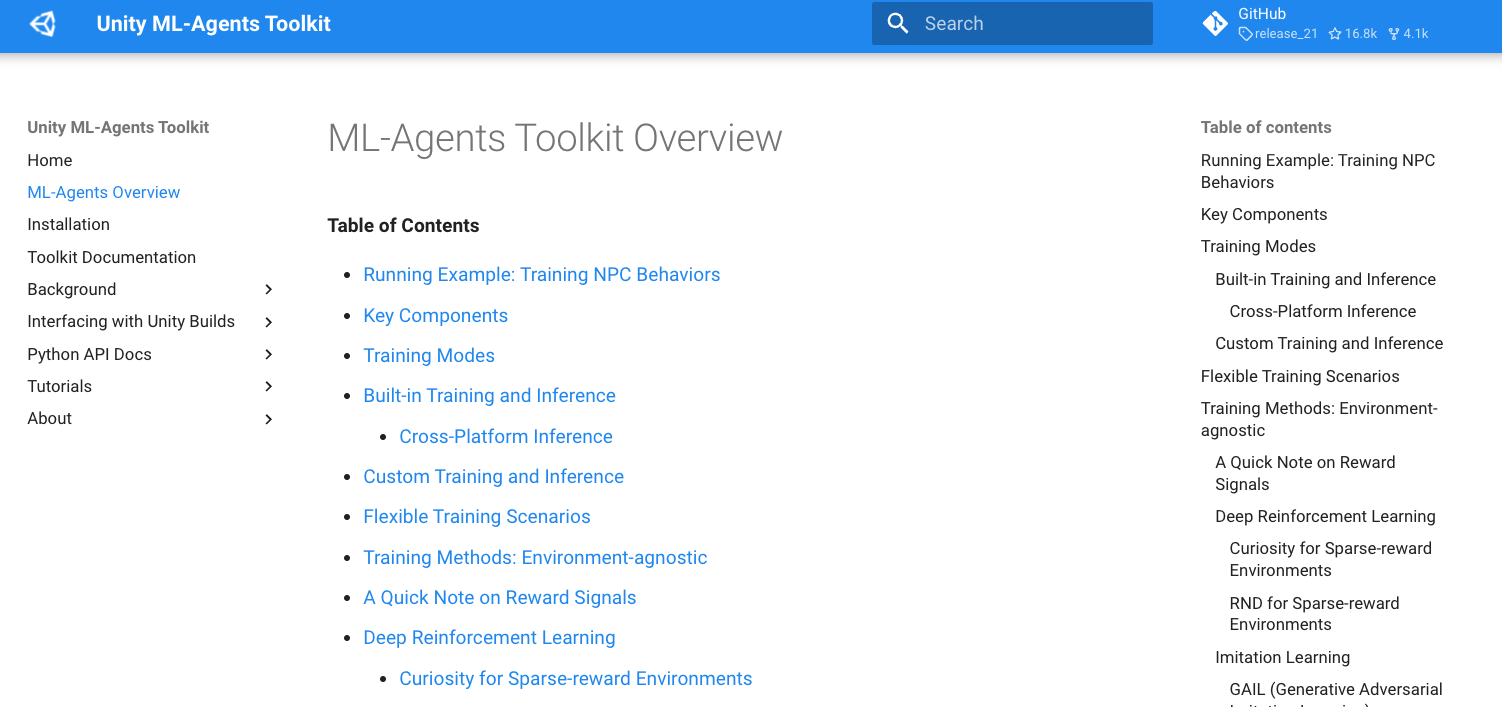
Task: Click Unity ML-Agents Toolkit header title
Action: (x=213, y=24)
